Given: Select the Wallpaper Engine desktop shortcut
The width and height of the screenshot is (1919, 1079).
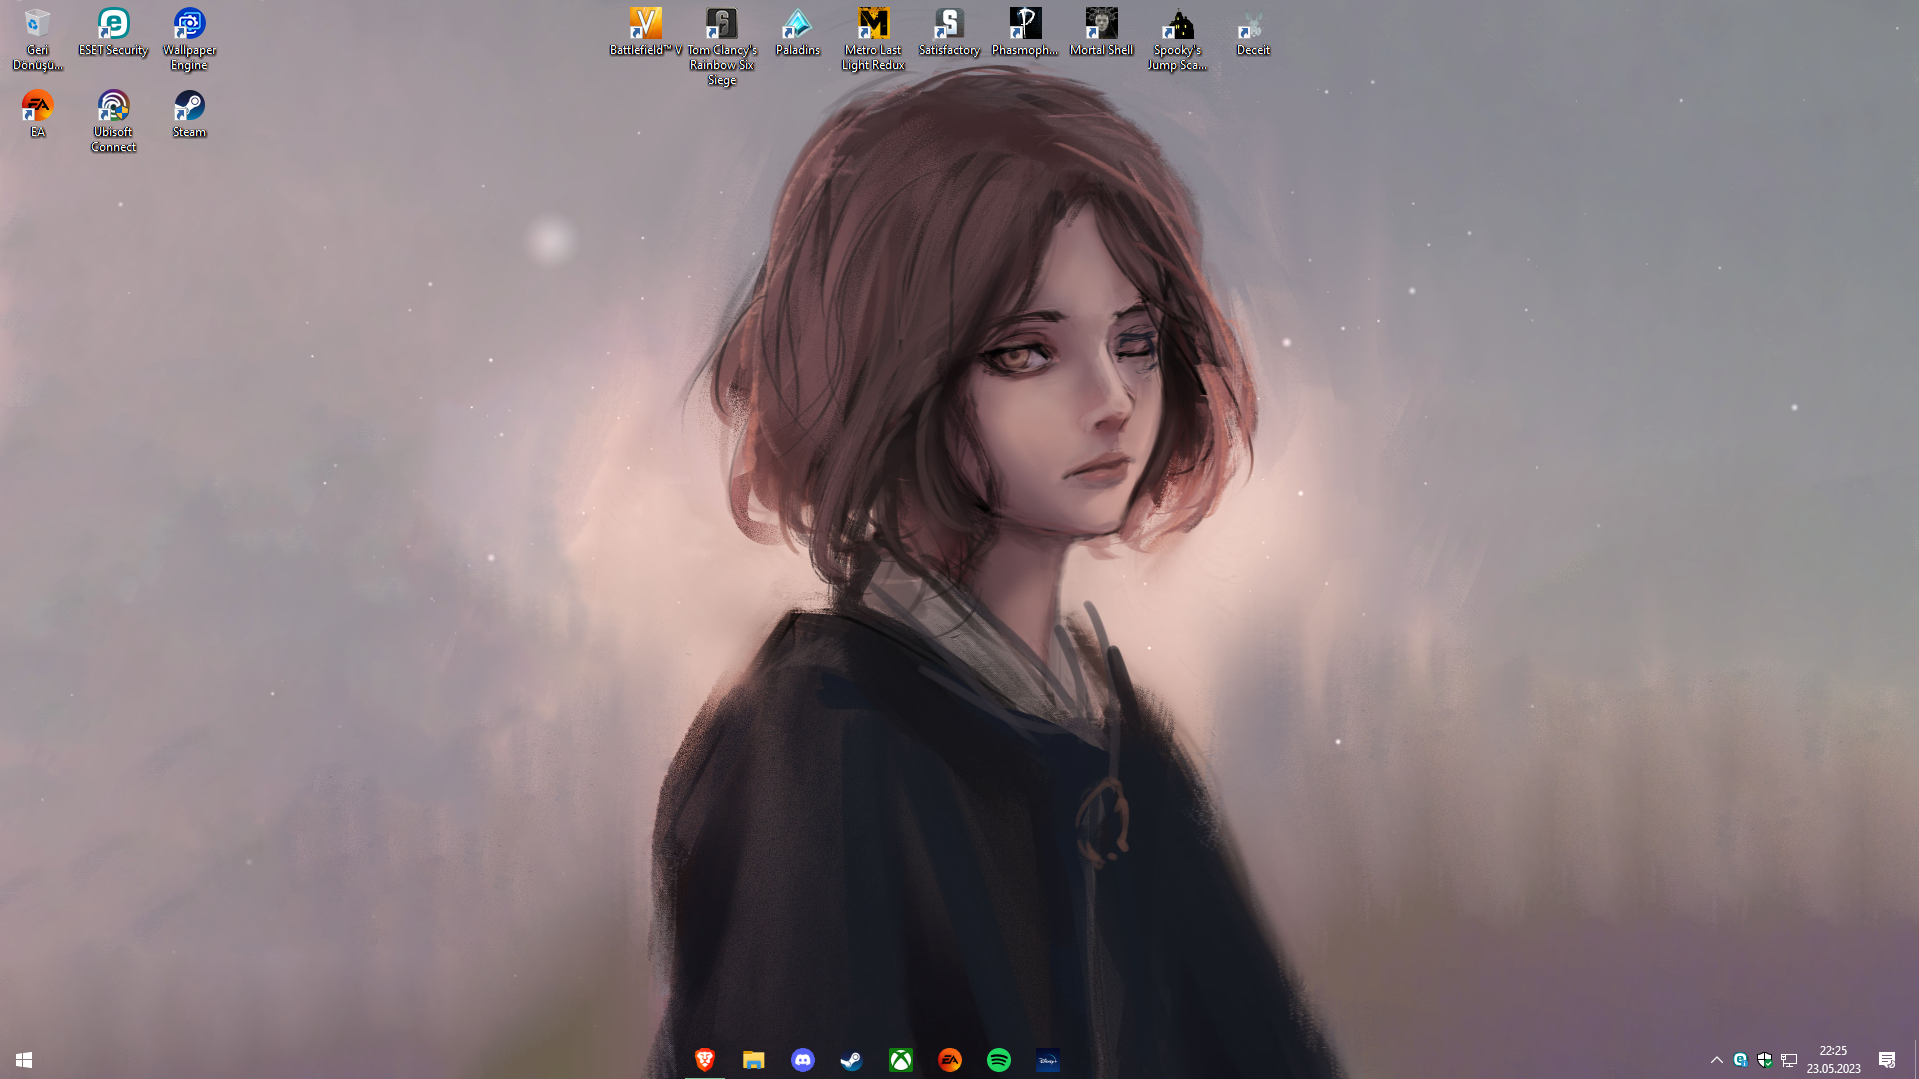Looking at the screenshot, I should click(x=189, y=40).
